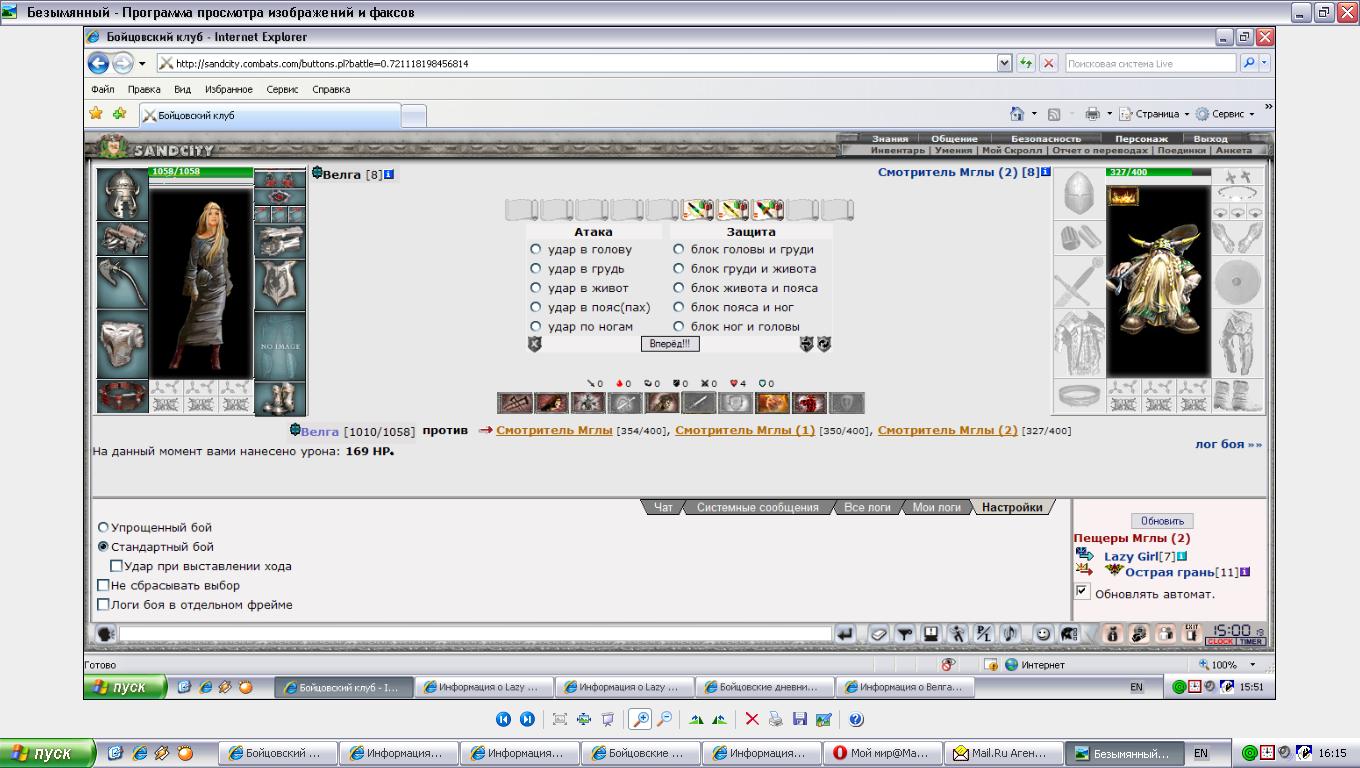Open the address bar history dropdown

[x=1005, y=63]
